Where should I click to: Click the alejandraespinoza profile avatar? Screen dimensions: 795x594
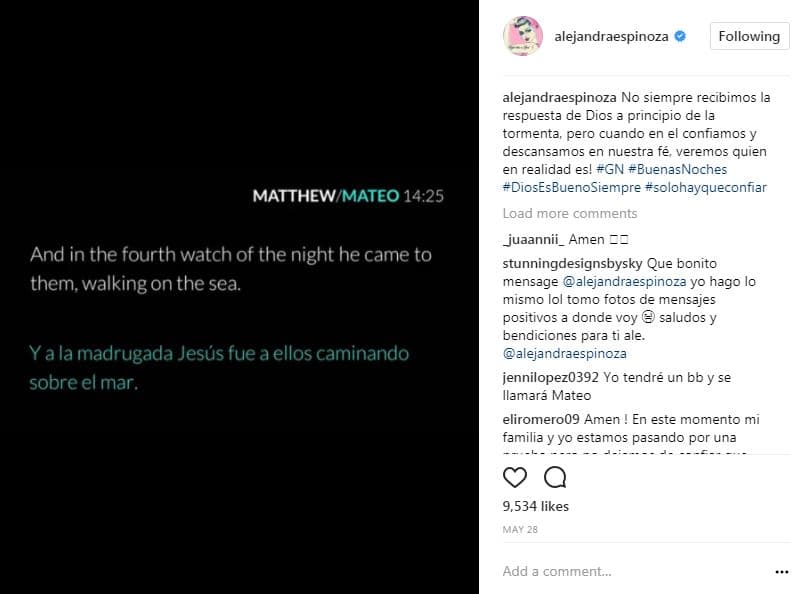pyautogui.click(x=523, y=36)
